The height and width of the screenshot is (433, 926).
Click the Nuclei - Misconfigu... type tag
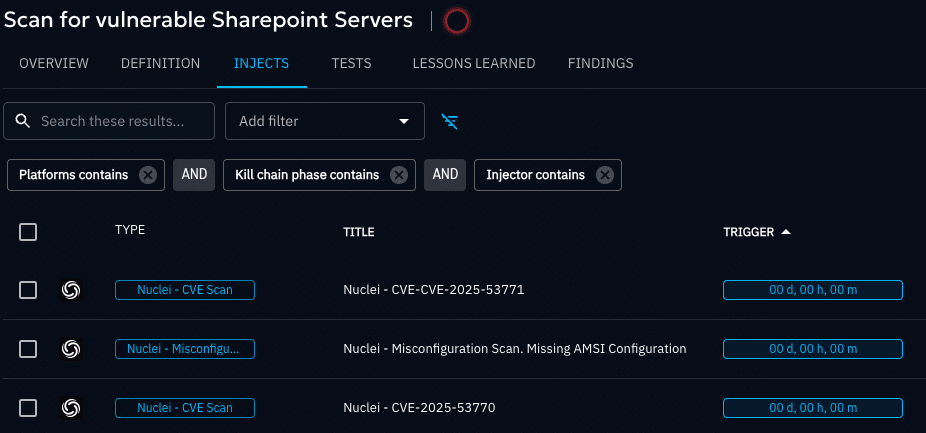[x=185, y=349]
